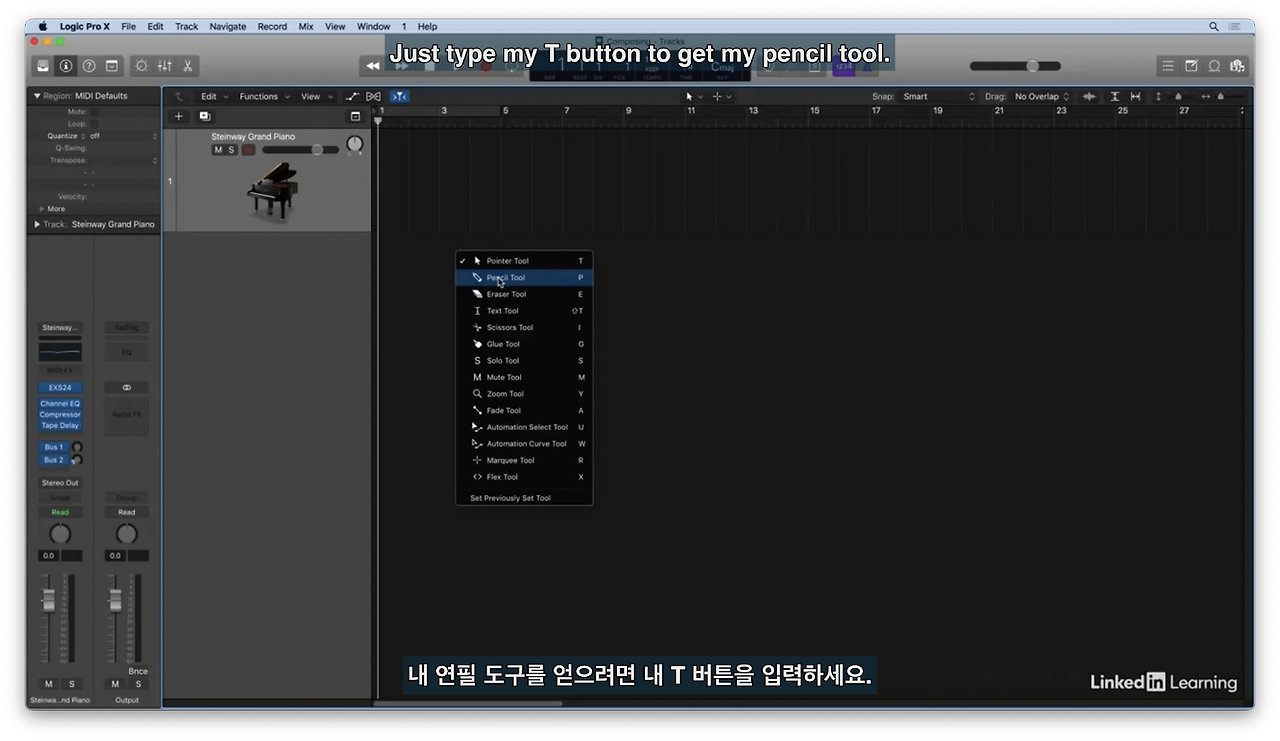Screen dimensions: 1280x741
Task: Toggle the Catch Playhead blue icon
Action: tap(399, 97)
